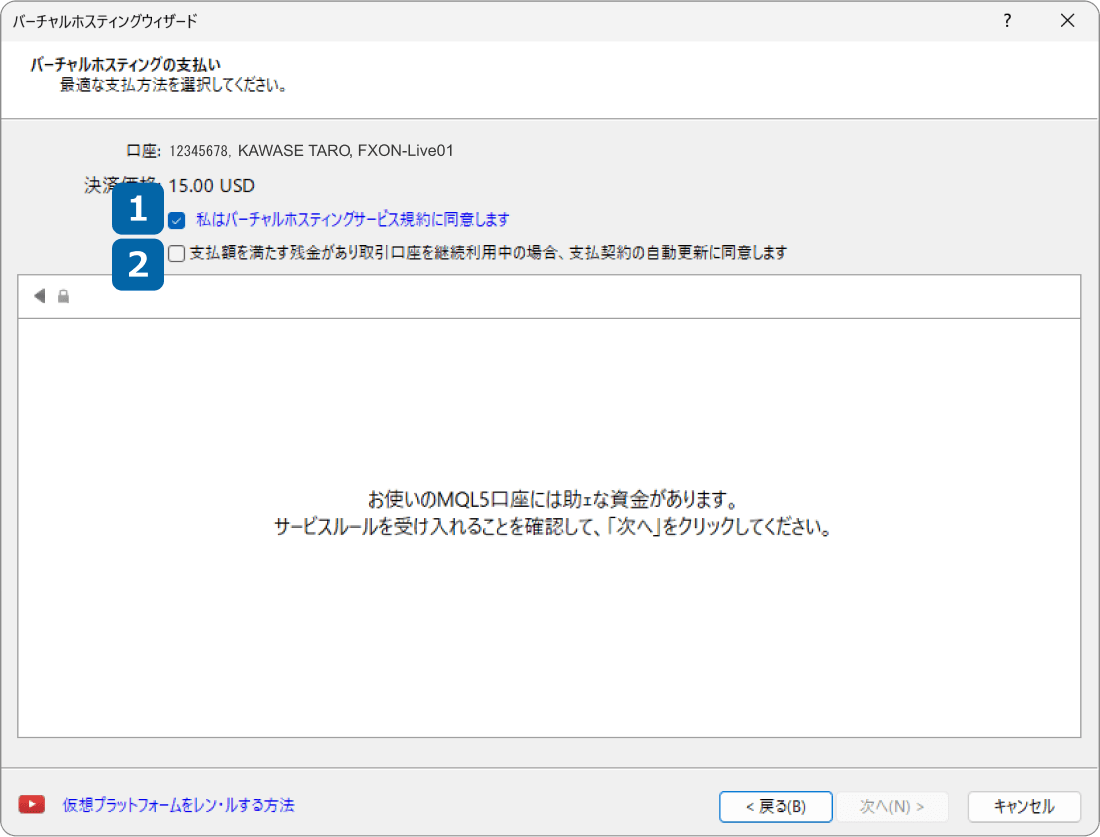Enable automatic renewal of payment agreement

(x=177, y=253)
